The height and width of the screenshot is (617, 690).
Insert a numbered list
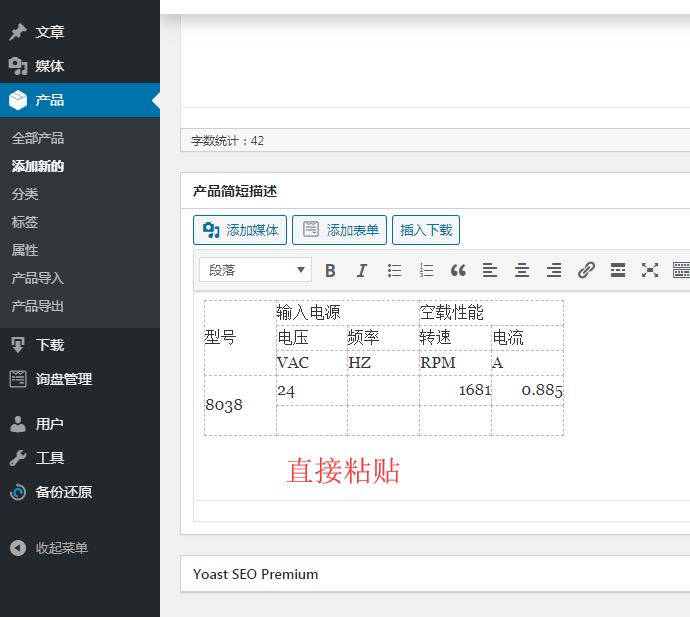coord(426,270)
